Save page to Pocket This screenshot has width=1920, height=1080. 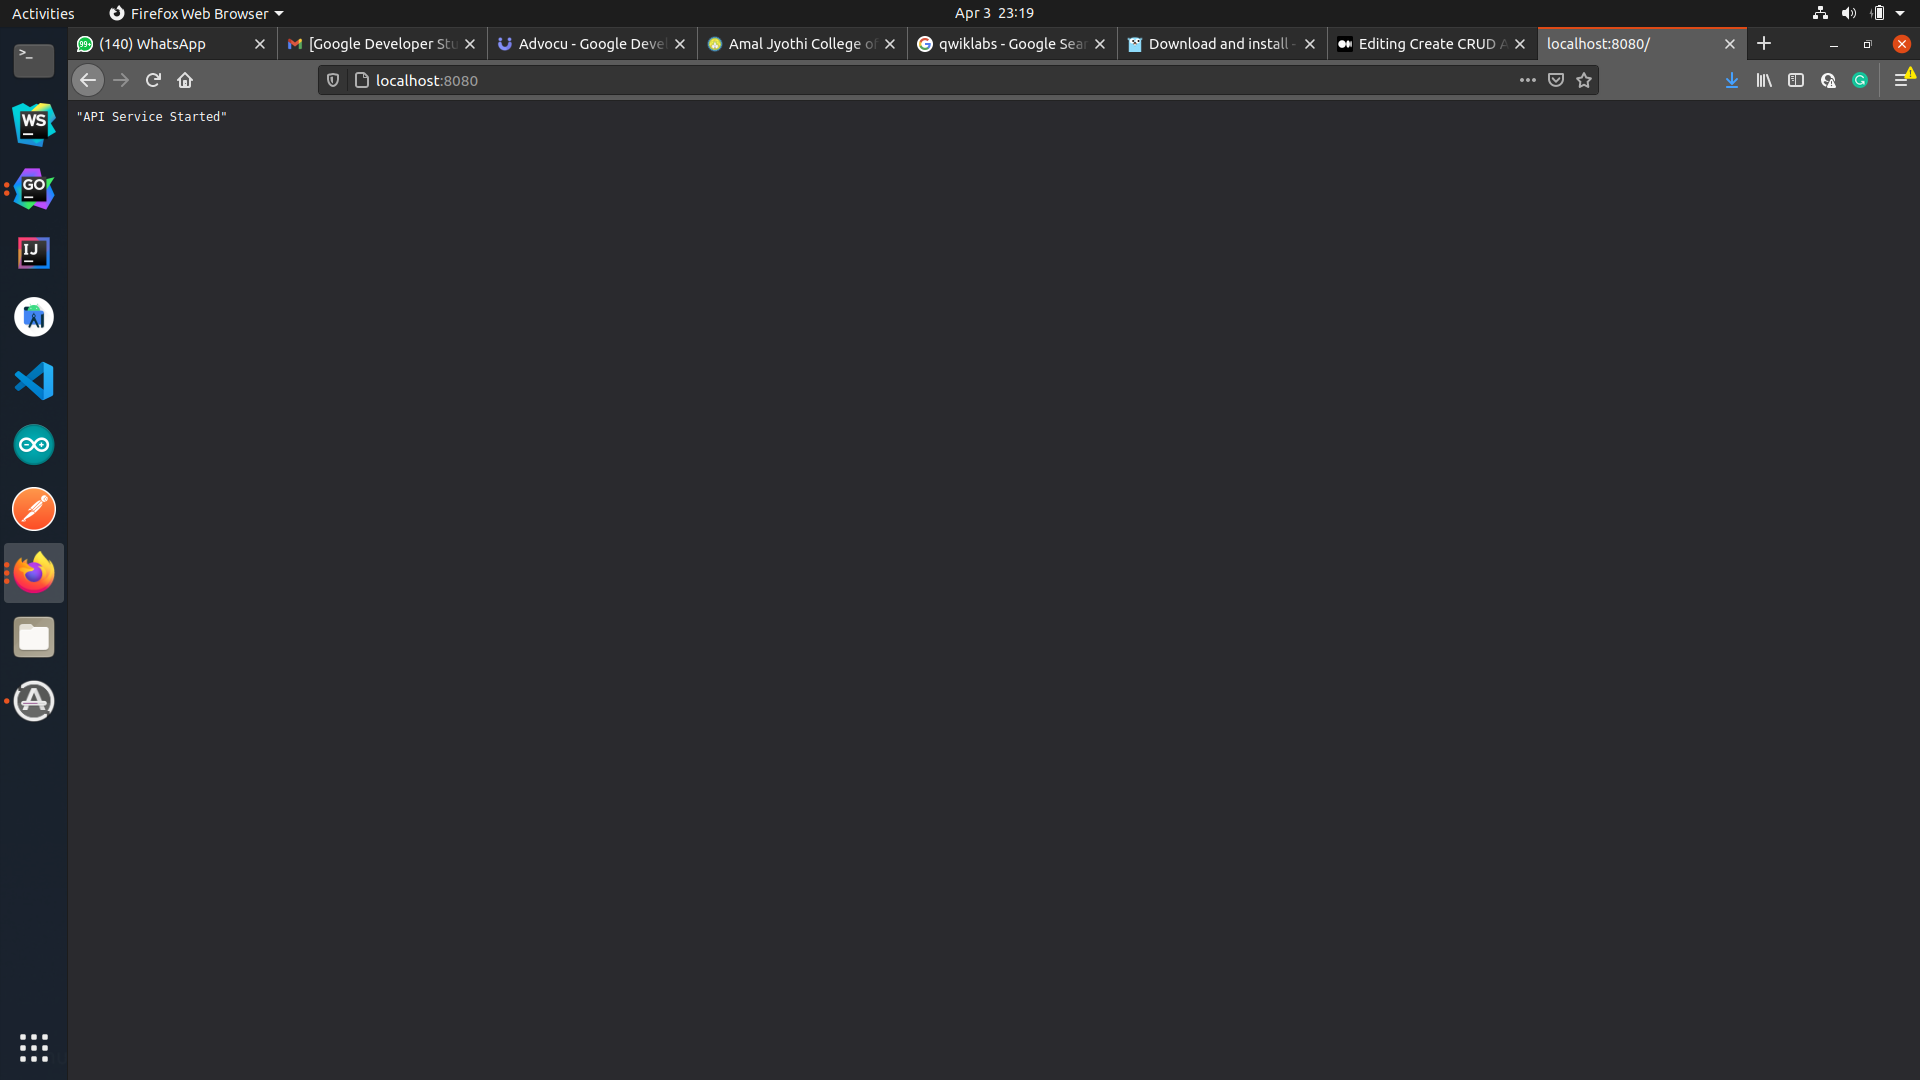click(1556, 80)
